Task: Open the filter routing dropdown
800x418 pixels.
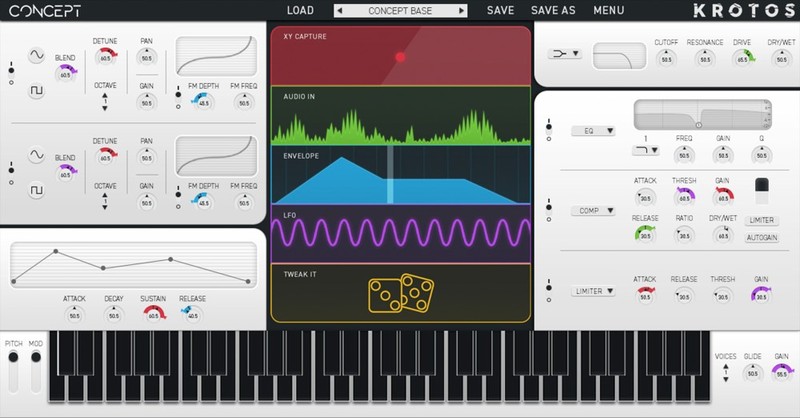Action: 565,53
